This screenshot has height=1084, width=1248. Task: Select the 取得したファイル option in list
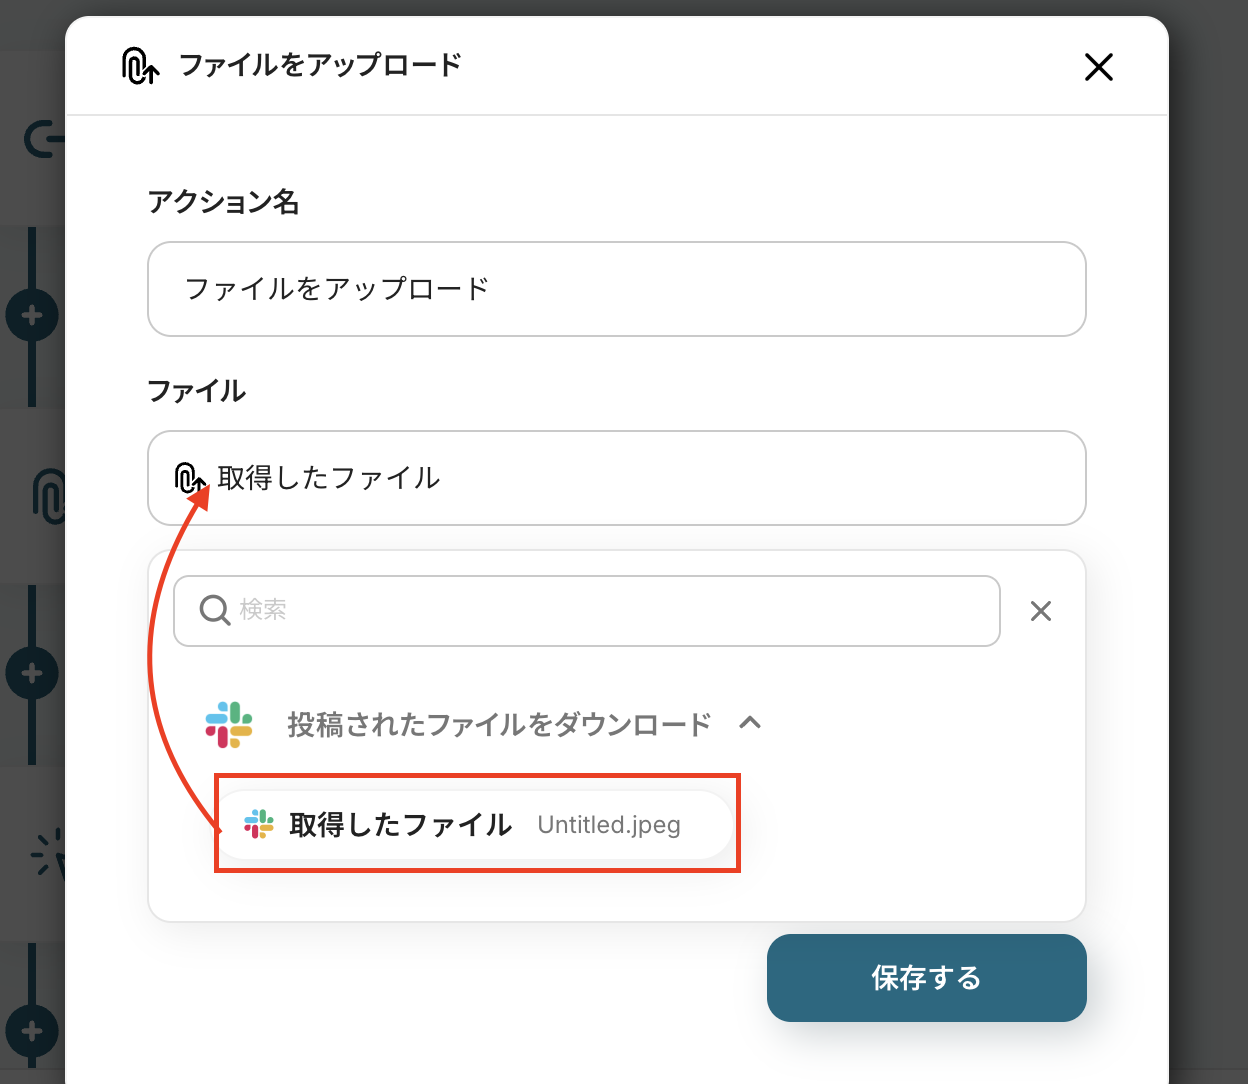point(400,824)
